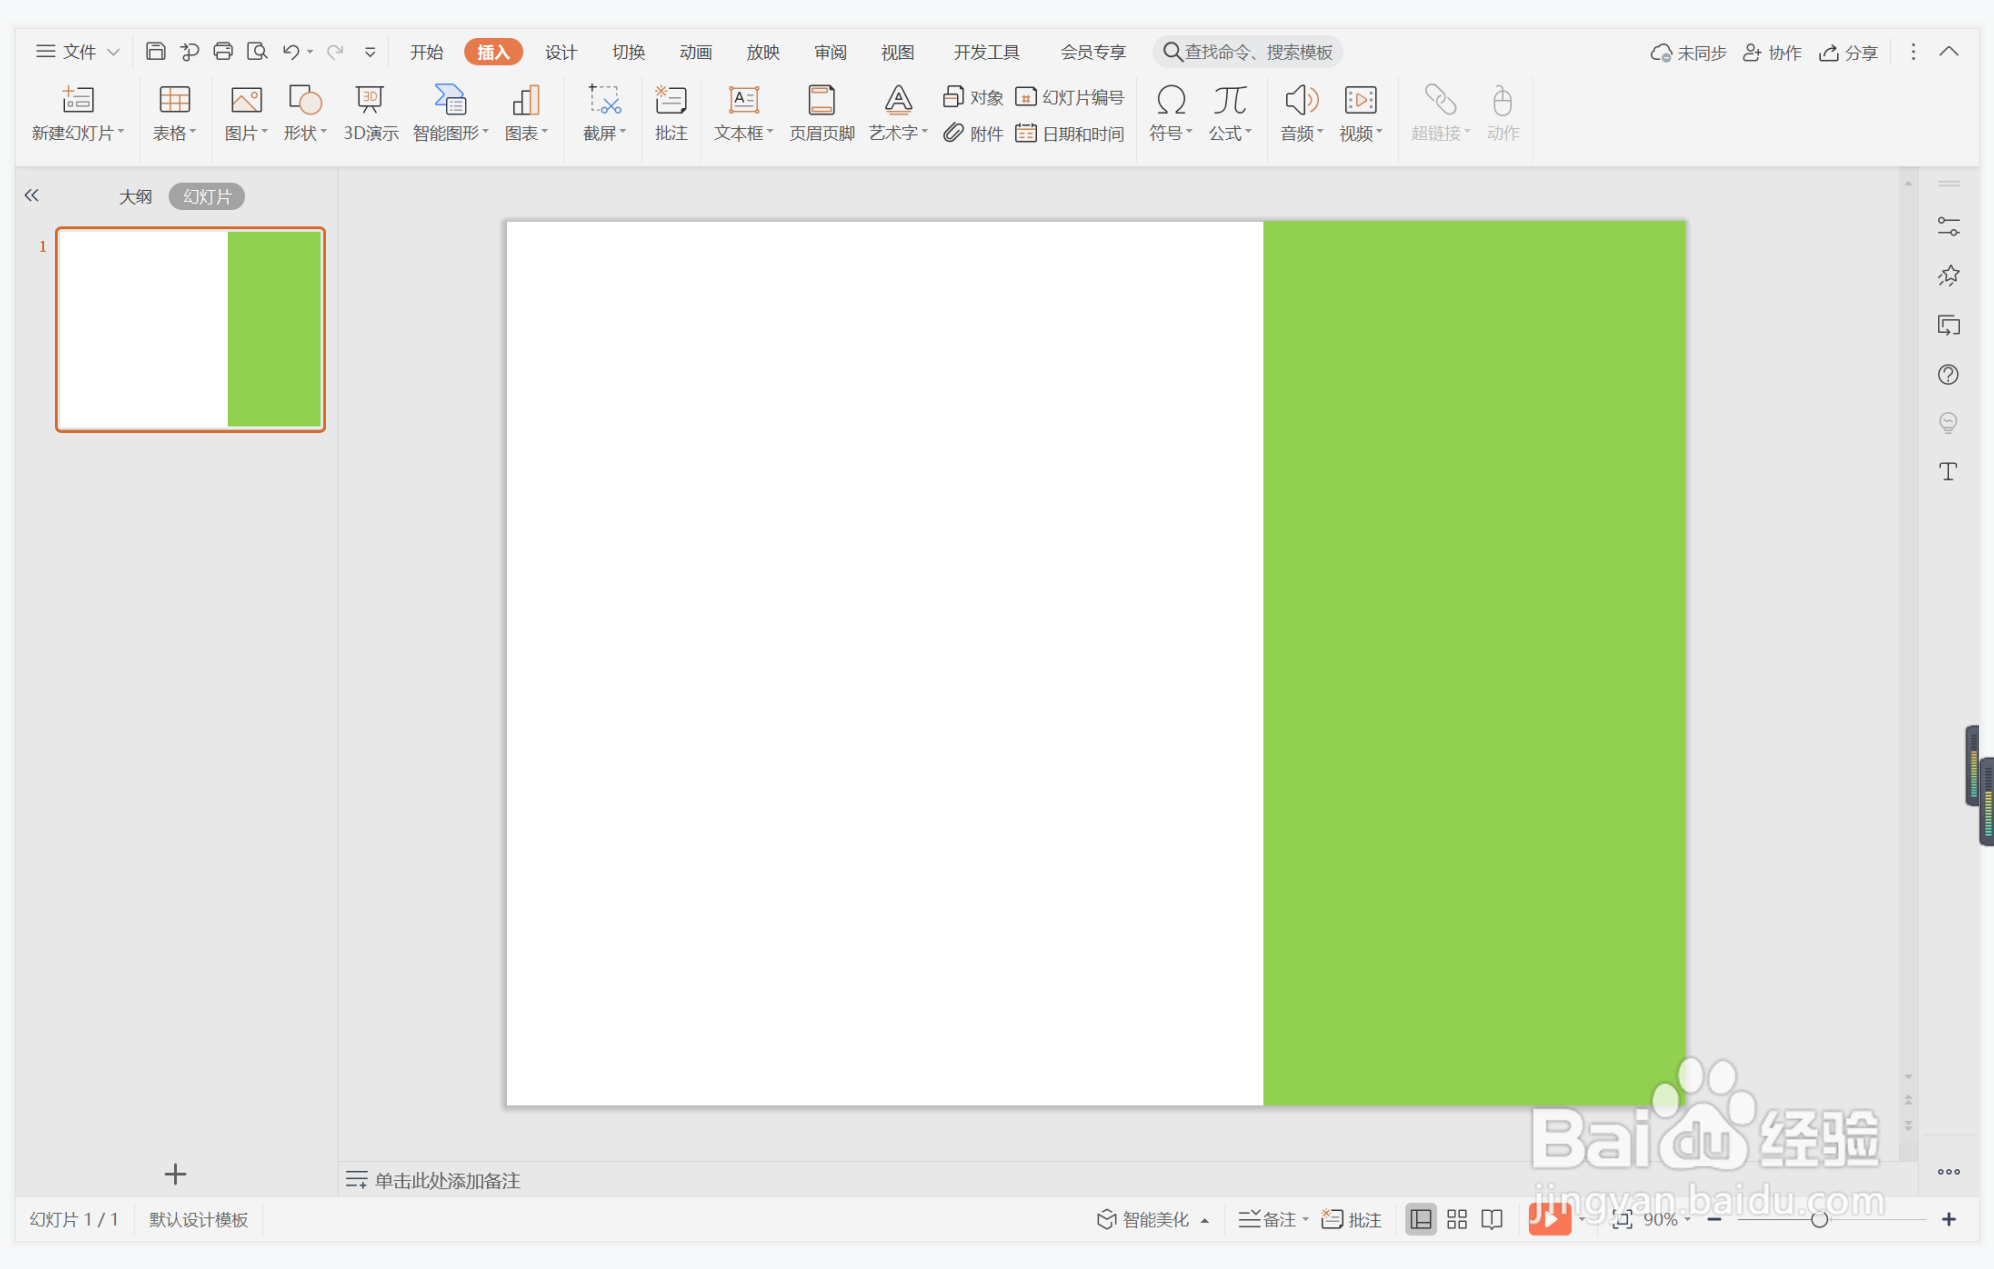
Task: Click the text T icon in right sidebar
Action: pyautogui.click(x=1948, y=471)
